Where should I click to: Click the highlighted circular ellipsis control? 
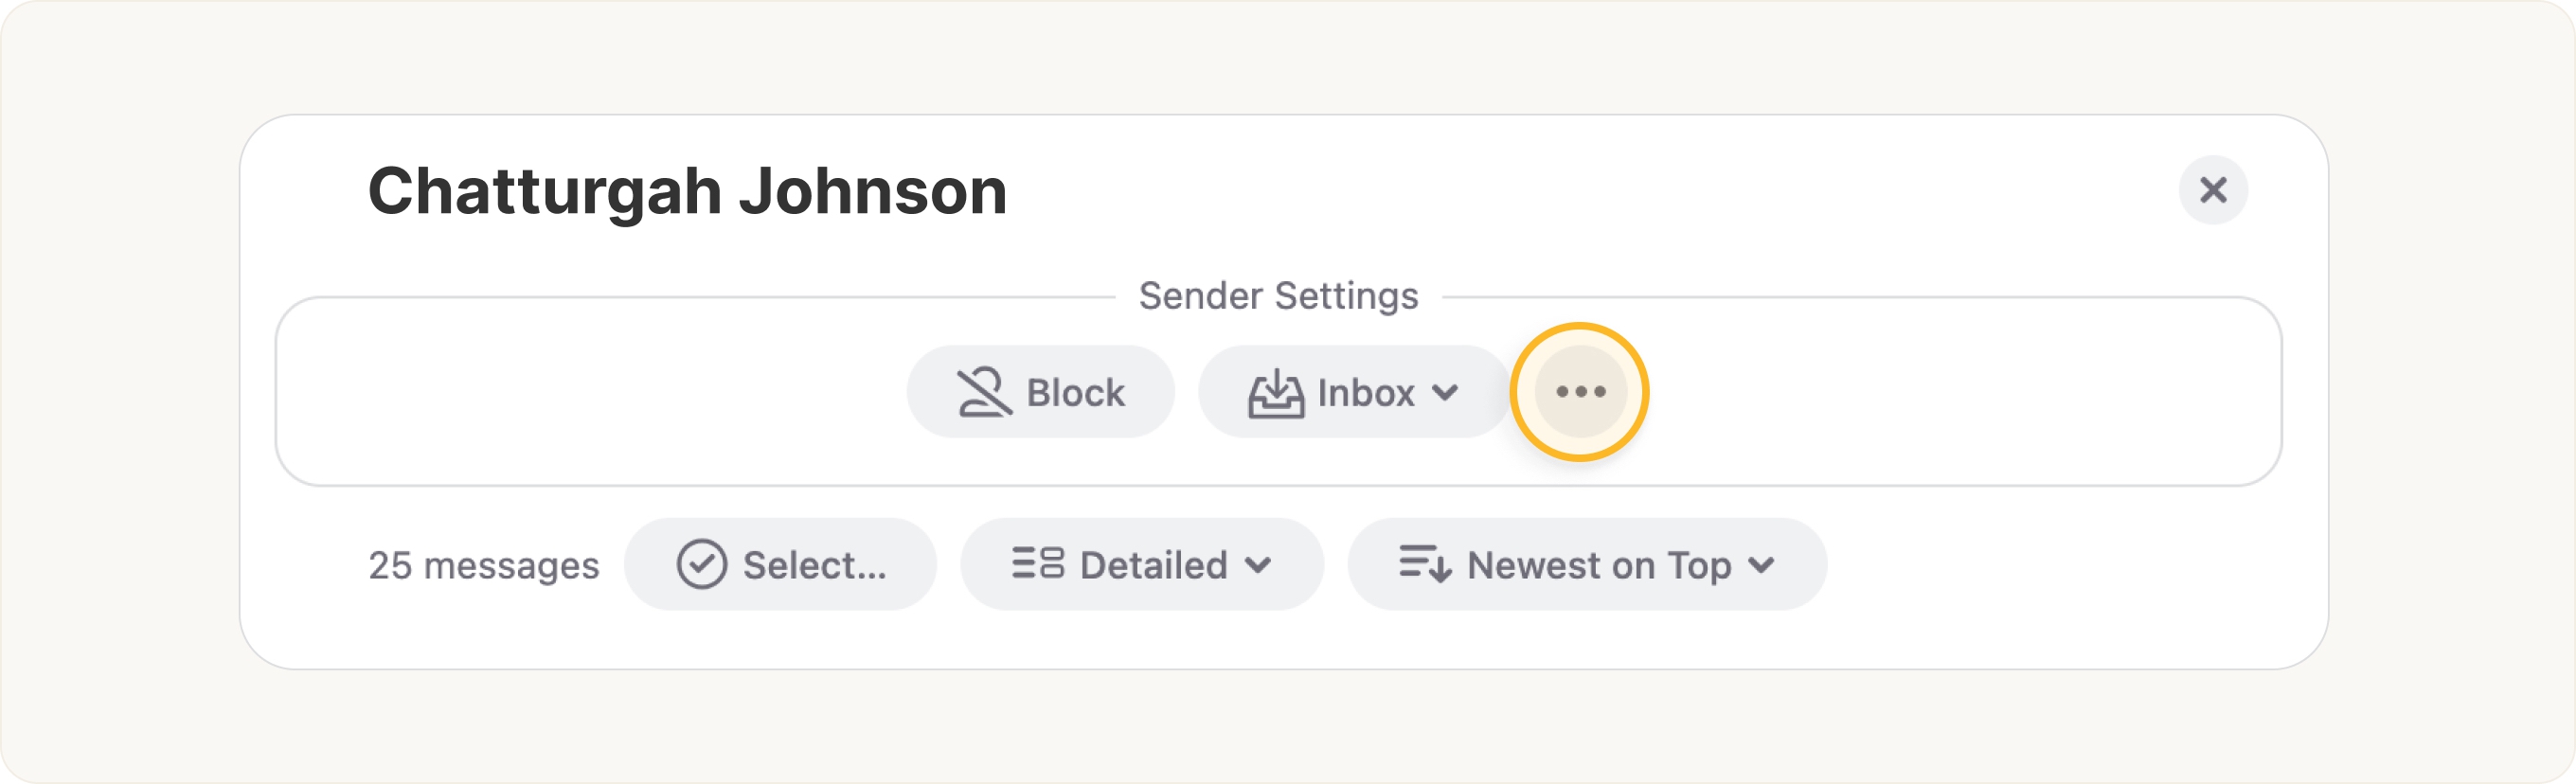[1580, 392]
